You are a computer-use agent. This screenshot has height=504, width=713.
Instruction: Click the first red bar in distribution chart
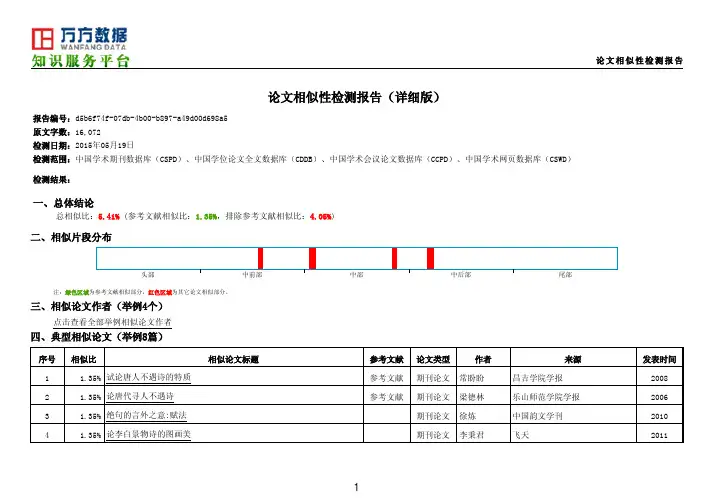click(260, 258)
